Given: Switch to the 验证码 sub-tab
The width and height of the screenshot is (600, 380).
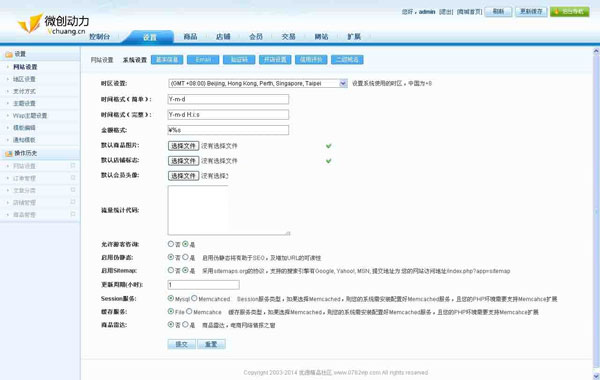Looking at the screenshot, I should (x=239, y=60).
